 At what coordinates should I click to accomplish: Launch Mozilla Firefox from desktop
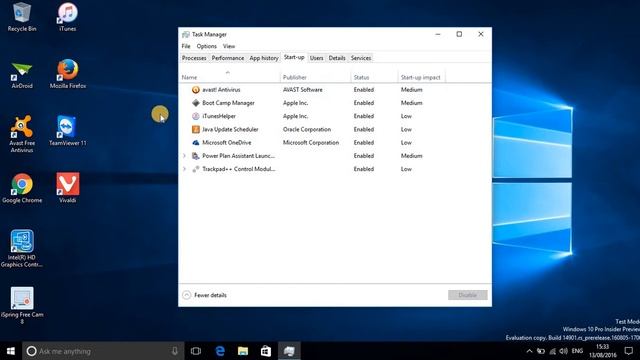click(x=68, y=74)
